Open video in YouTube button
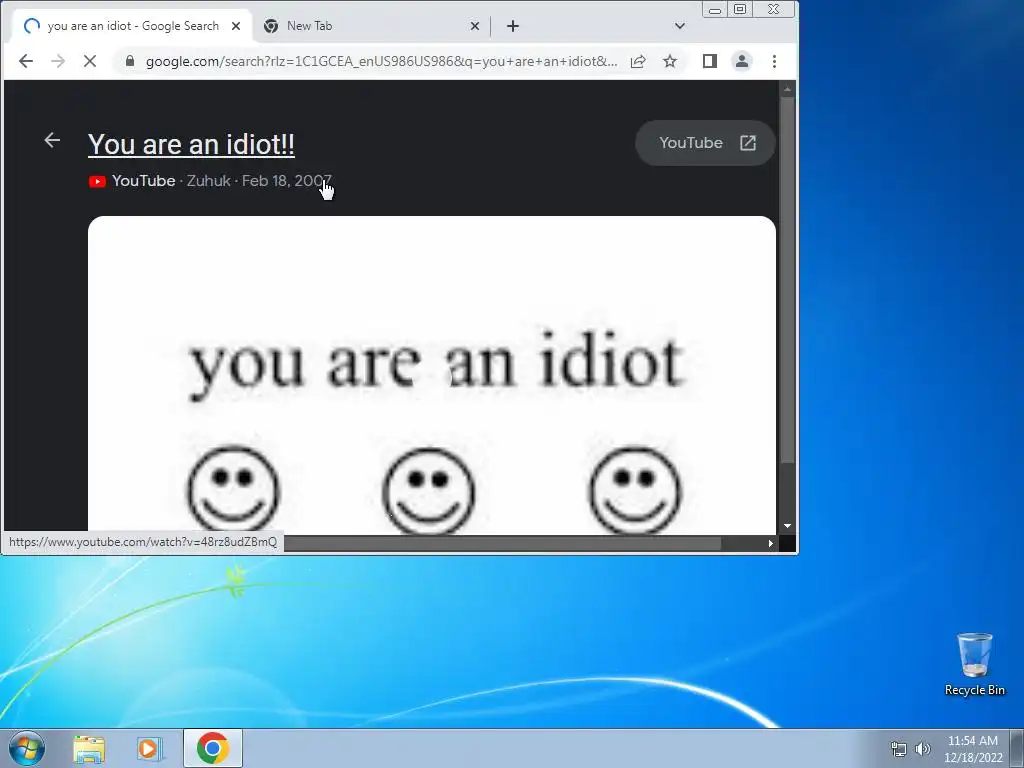 (x=705, y=143)
